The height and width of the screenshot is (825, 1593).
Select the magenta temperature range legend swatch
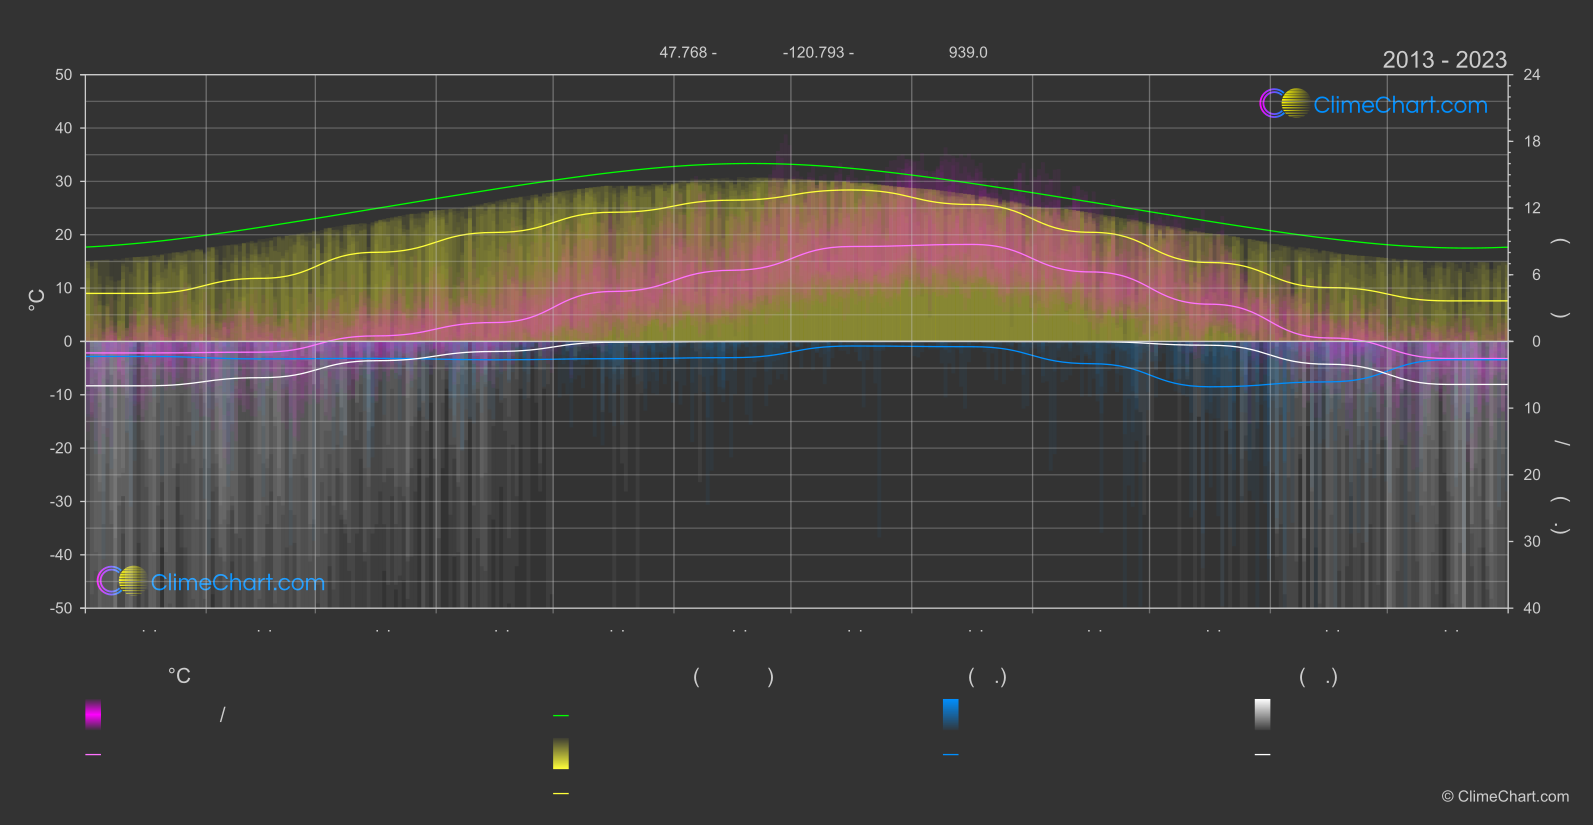93,714
